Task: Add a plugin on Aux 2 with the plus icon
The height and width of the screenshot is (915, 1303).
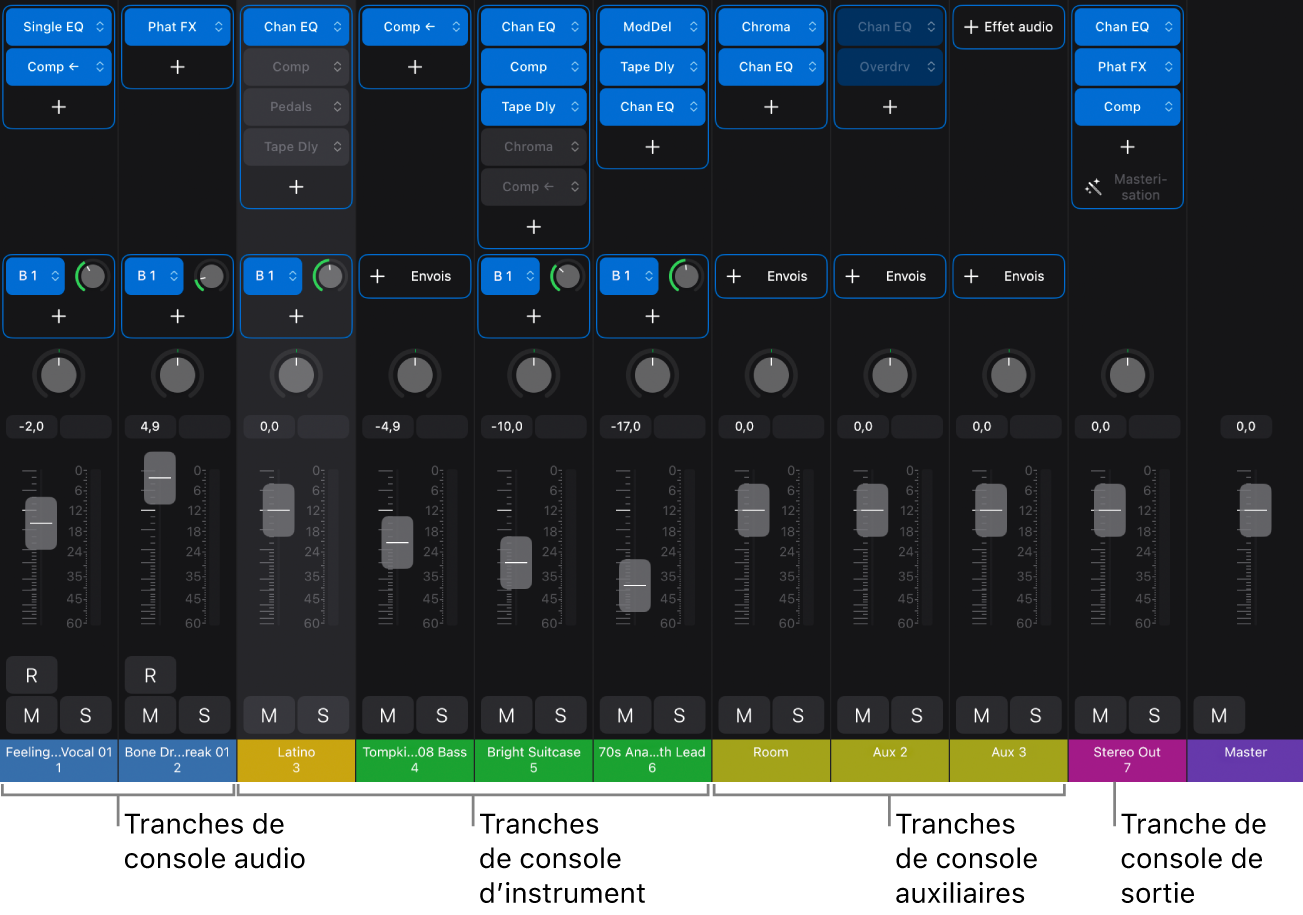Action: 889,106
